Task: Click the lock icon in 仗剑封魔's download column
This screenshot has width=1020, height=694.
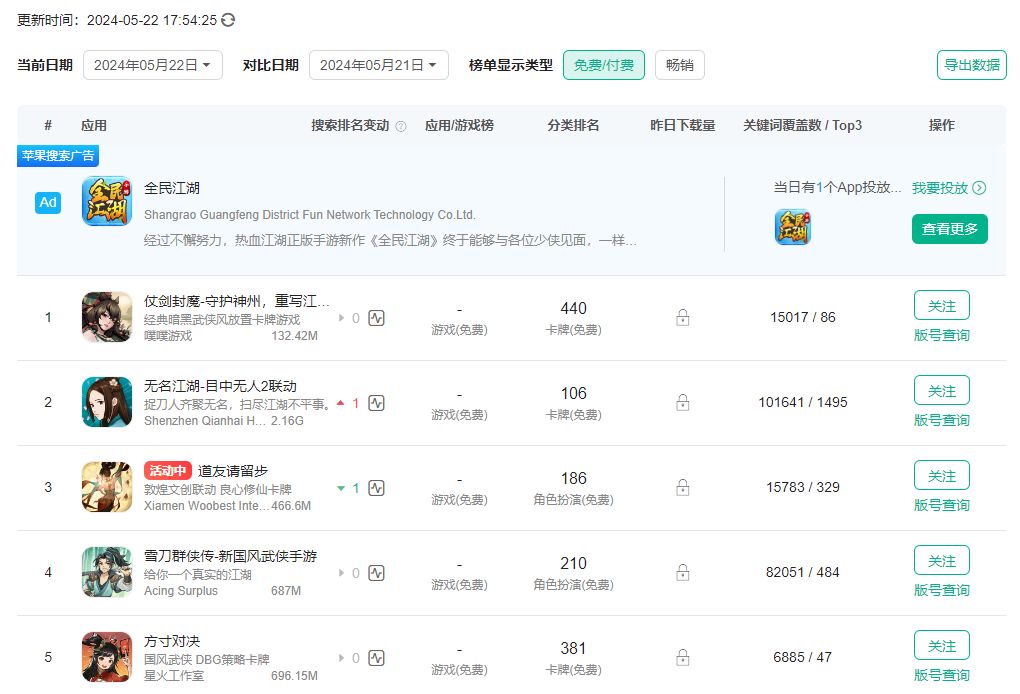Action: (682, 316)
